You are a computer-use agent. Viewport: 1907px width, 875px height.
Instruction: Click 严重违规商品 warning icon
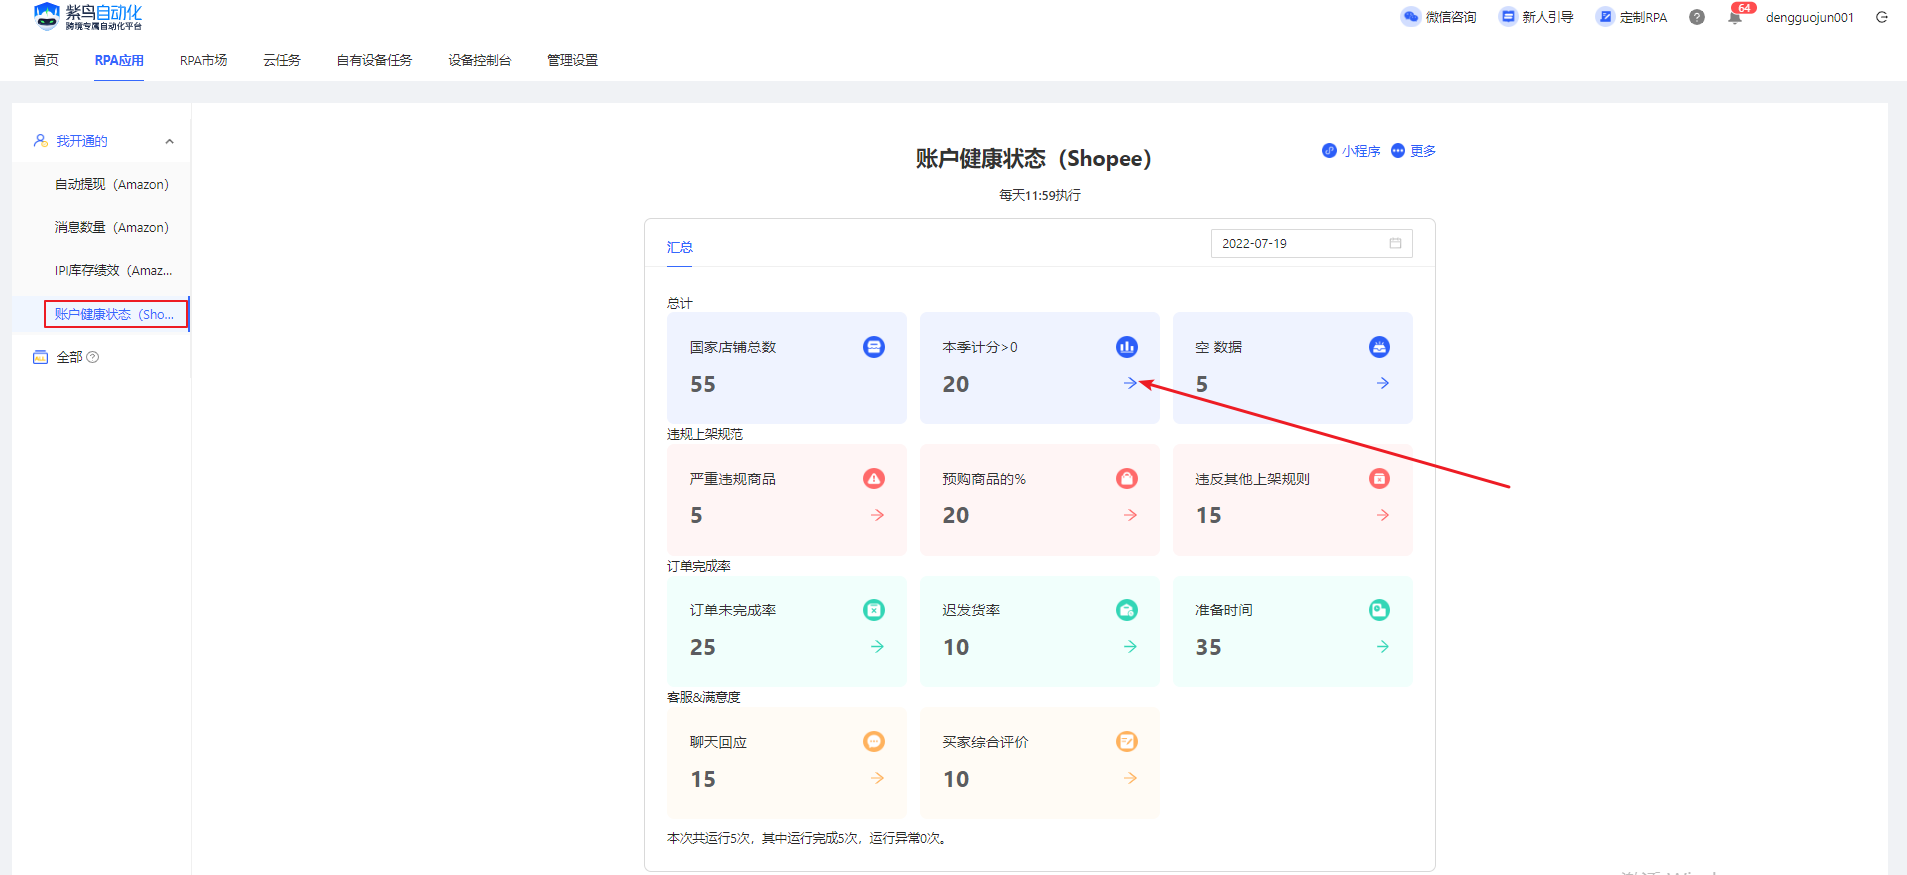[x=874, y=479]
